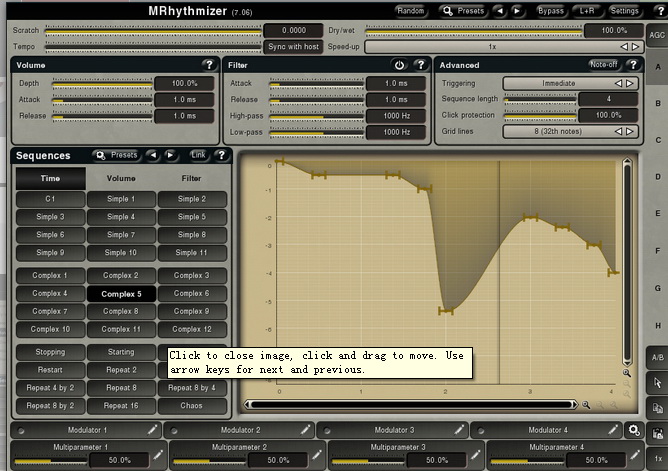Zoom in graph vertically with magnifier
This screenshot has width=668, height=471.
point(627,373)
